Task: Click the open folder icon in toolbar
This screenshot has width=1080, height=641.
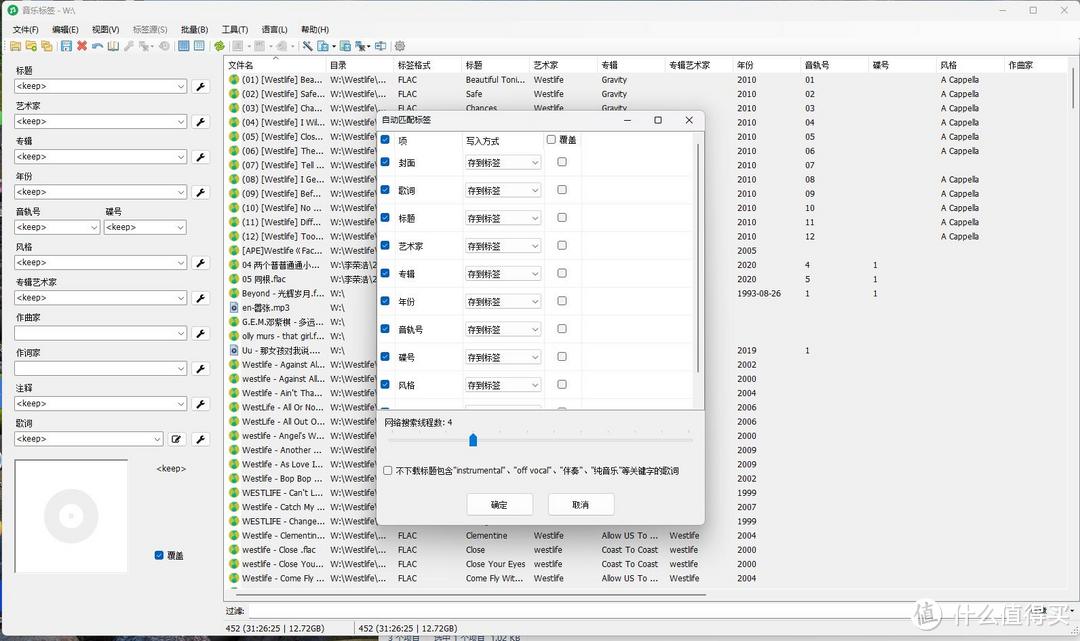Action: coord(17,46)
